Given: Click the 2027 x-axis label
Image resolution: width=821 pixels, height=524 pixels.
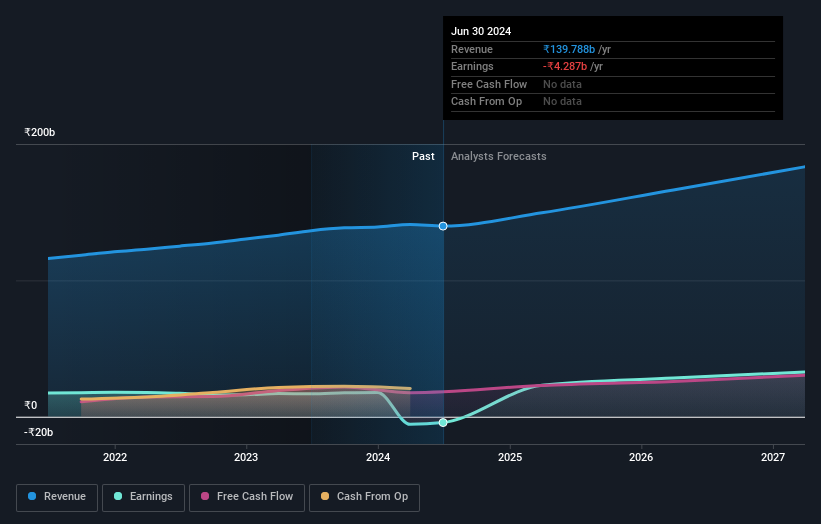Looking at the screenshot, I should pyautogui.click(x=773, y=457).
